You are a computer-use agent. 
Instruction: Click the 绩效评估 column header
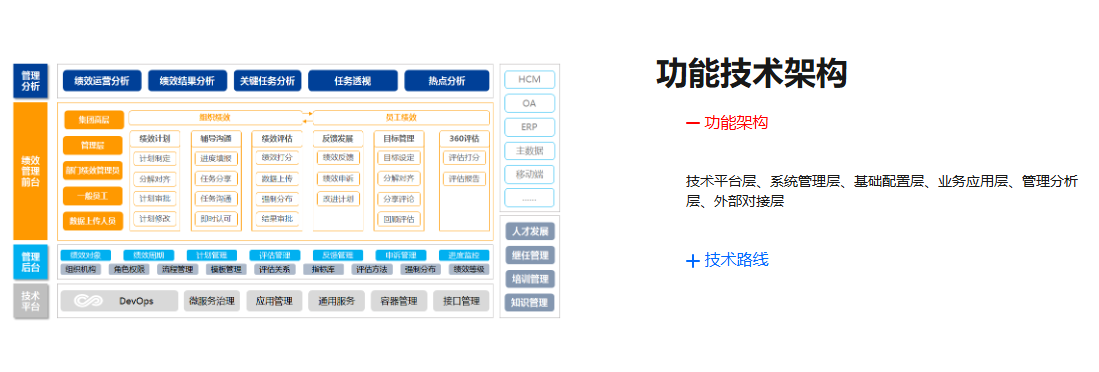tap(277, 138)
